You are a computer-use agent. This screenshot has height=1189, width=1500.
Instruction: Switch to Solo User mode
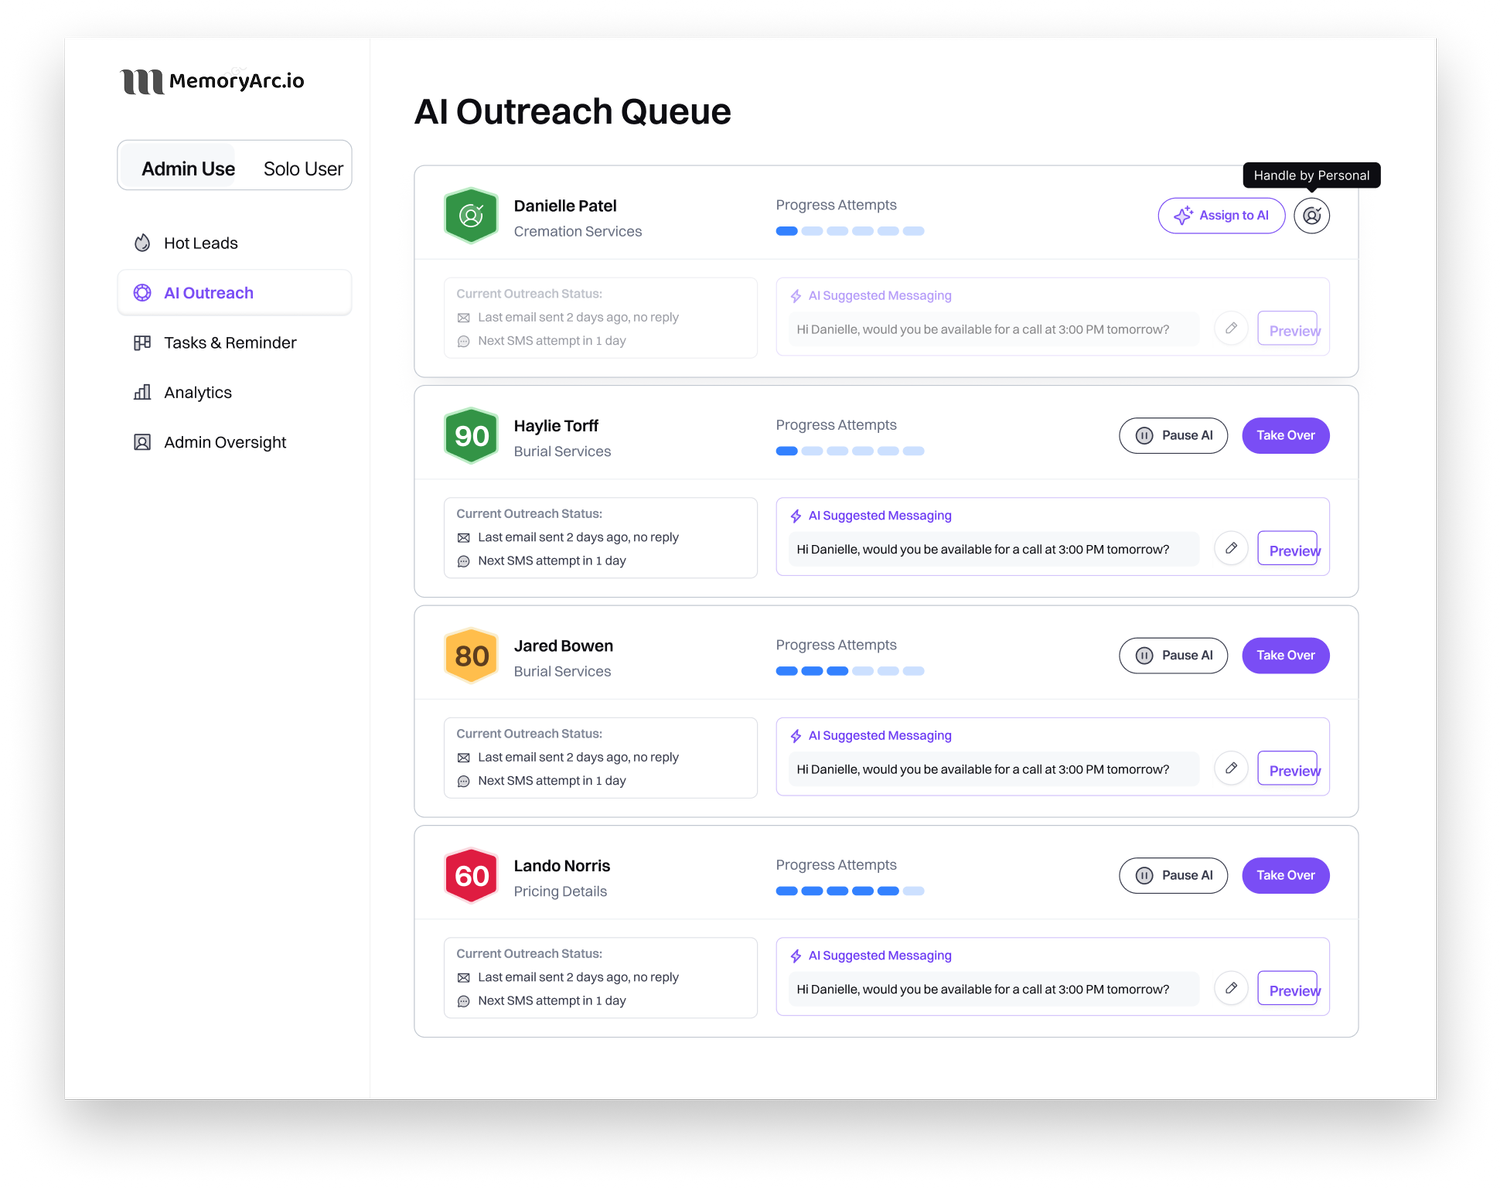303,169
